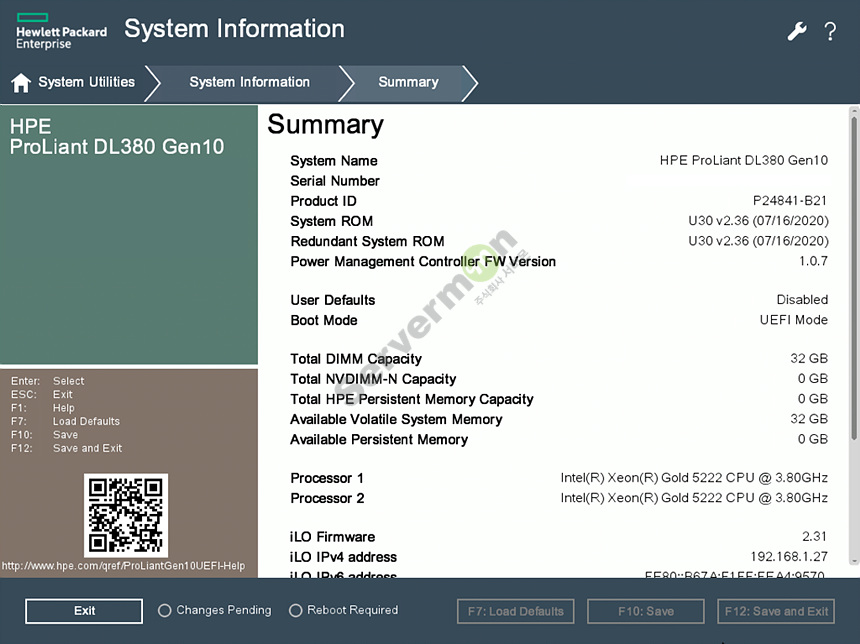The height and width of the screenshot is (644, 860).
Task: Select the Product ID label
Action: pos(323,201)
